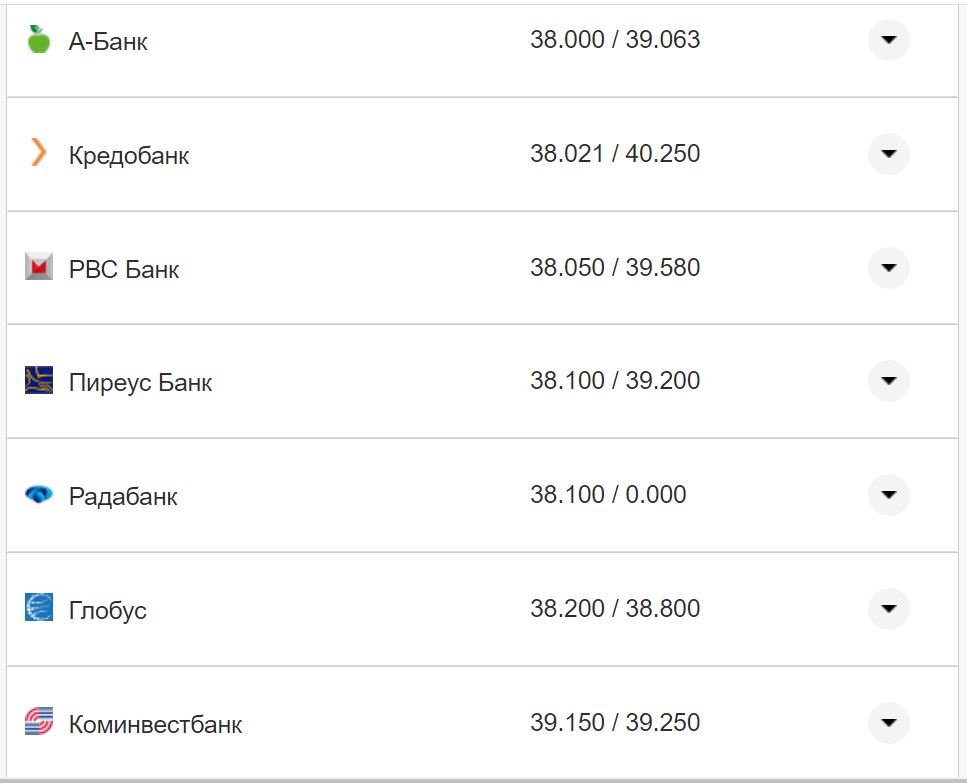Screen dimensions: 967x783
Task: Click the Коминвестбанк striped logo icon
Action: 38,722
